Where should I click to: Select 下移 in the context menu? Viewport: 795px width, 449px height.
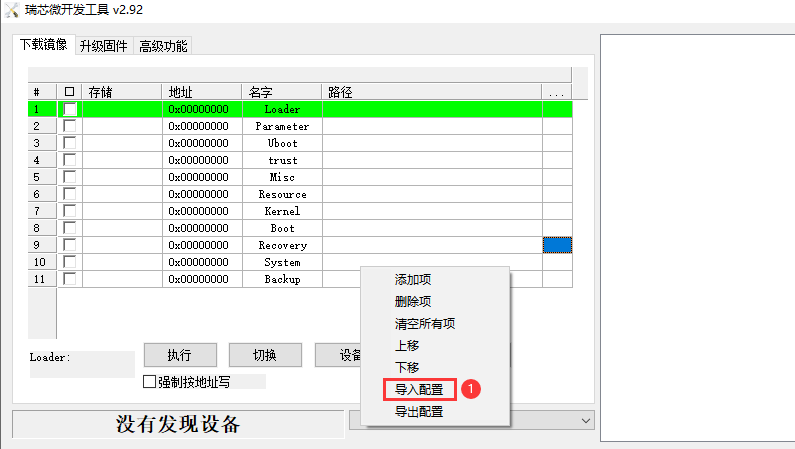click(407, 367)
